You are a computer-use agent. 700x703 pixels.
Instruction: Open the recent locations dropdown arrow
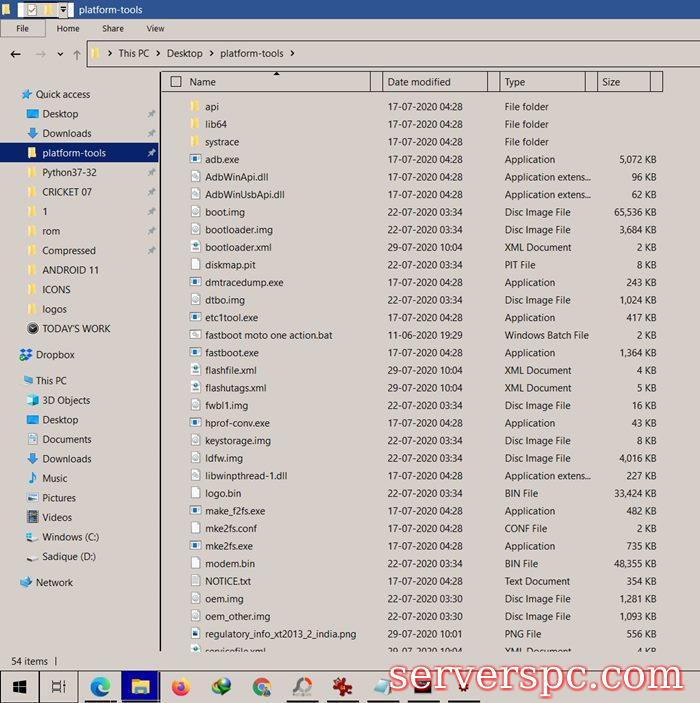tap(59, 54)
